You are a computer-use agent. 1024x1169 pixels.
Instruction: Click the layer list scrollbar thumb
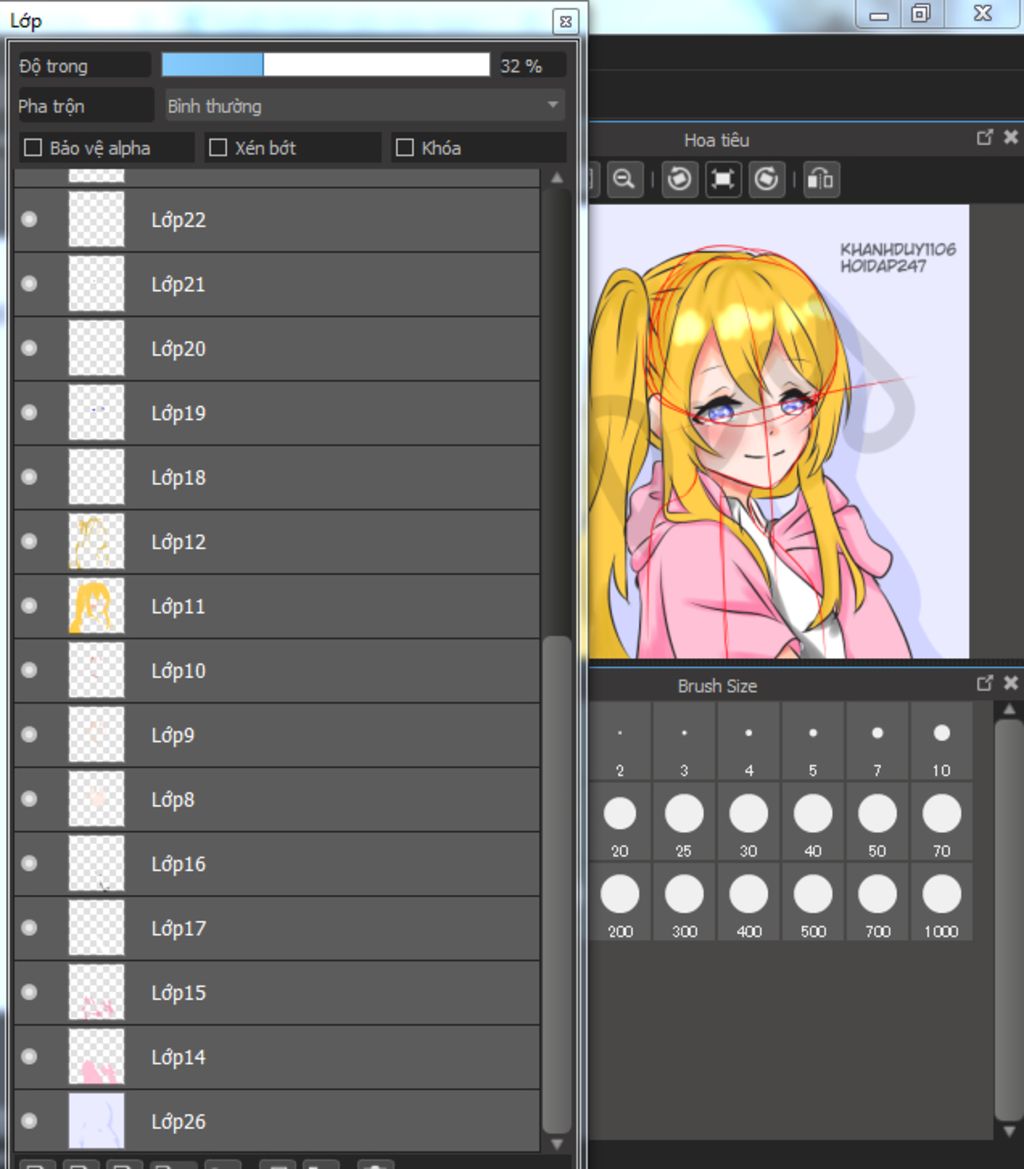tap(557, 884)
